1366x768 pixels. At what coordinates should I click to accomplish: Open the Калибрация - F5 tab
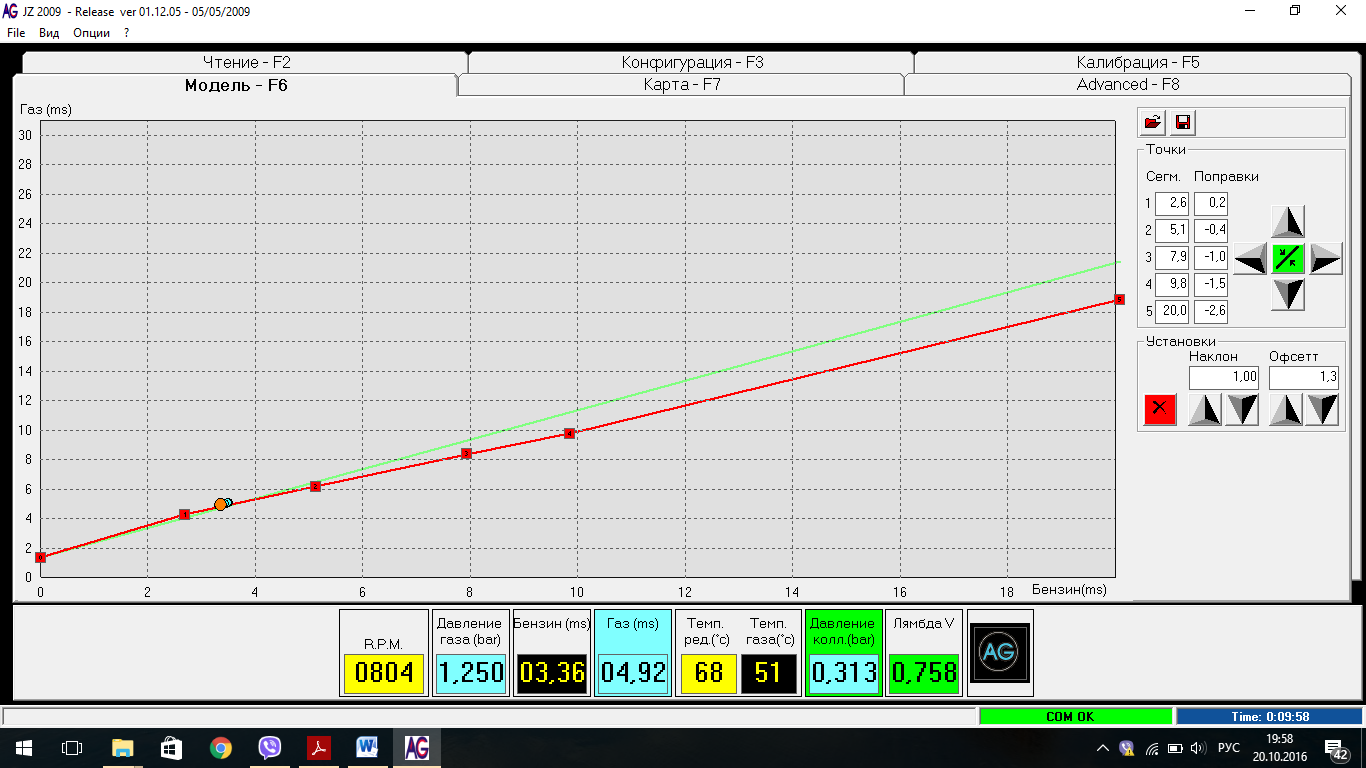click(x=1137, y=62)
